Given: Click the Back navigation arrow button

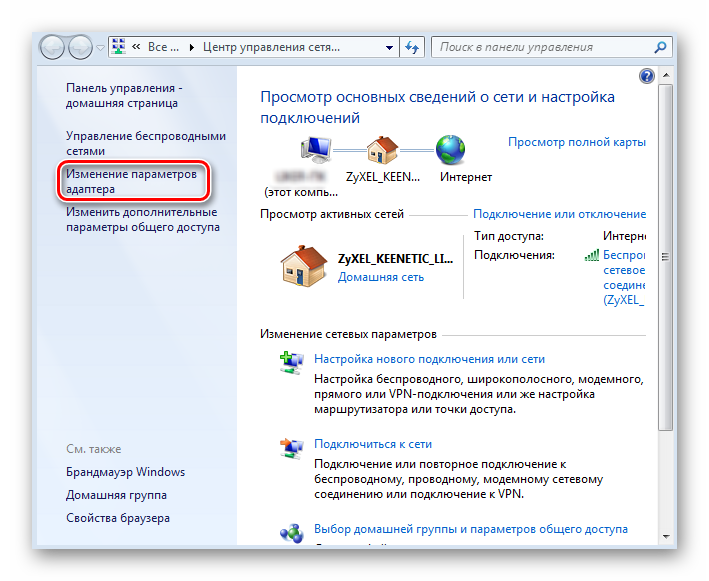Looking at the screenshot, I should coord(52,47).
